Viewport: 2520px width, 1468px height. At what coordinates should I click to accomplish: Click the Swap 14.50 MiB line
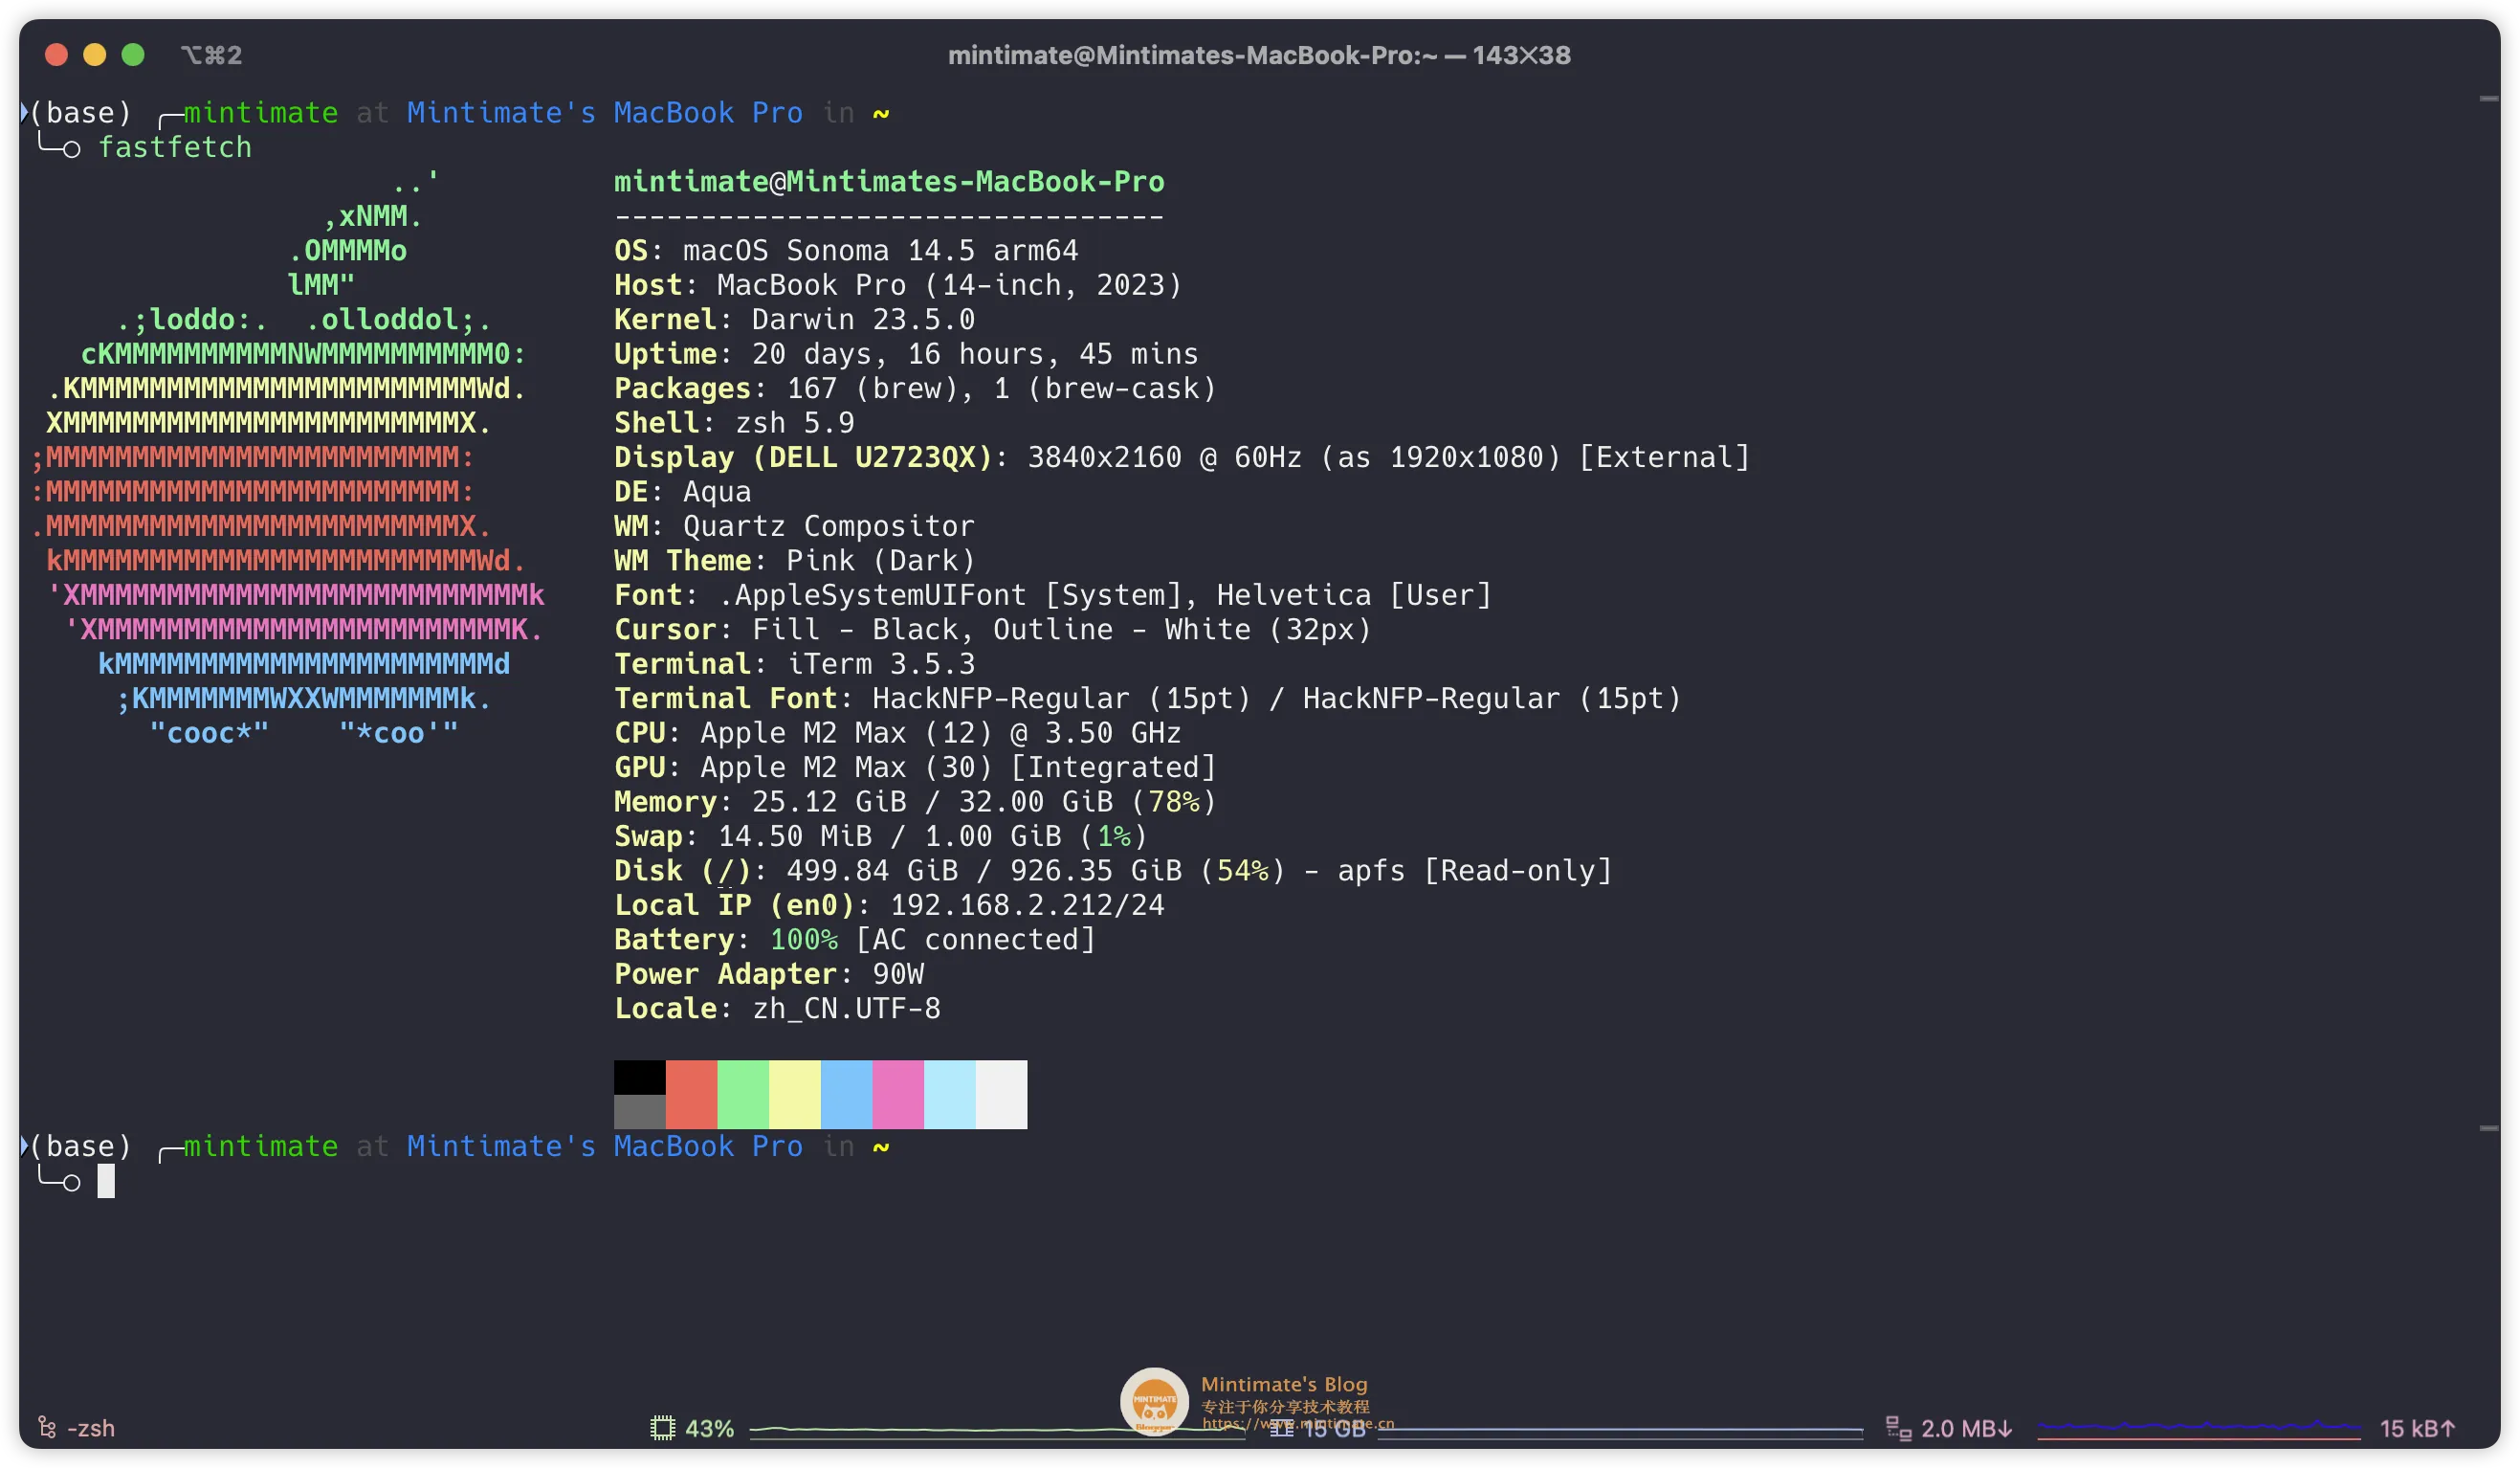click(881, 836)
